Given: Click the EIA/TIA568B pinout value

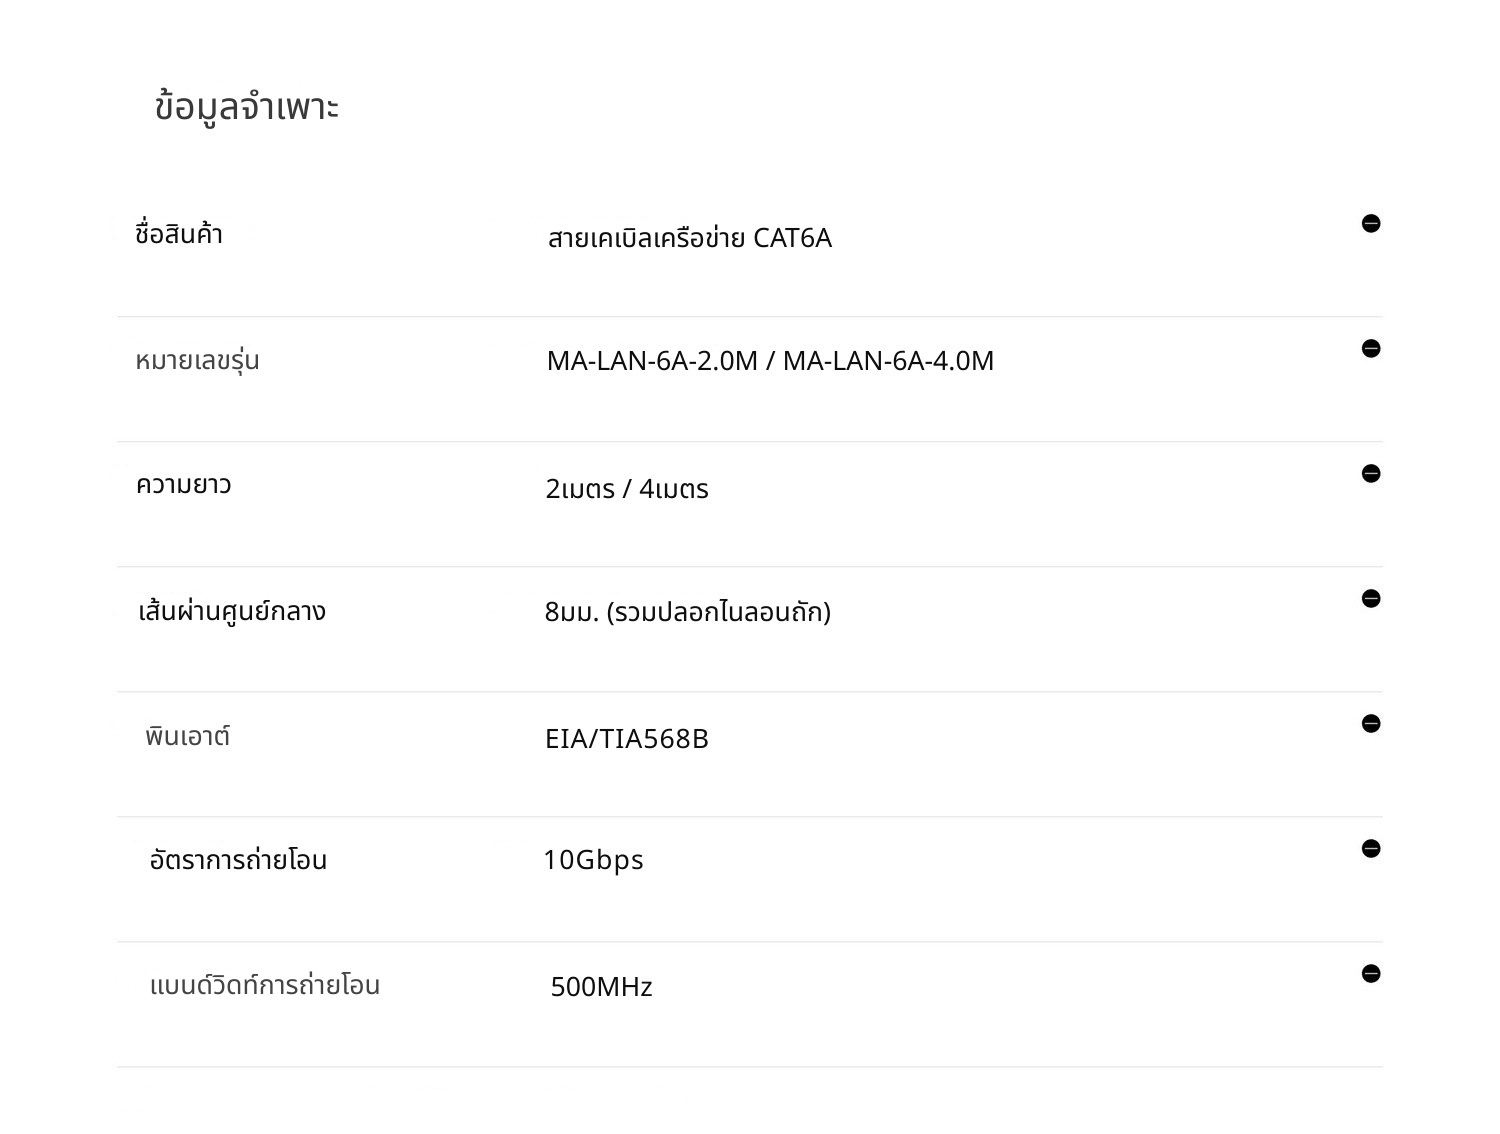Looking at the screenshot, I should pyautogui.click(x=627, y=739).
